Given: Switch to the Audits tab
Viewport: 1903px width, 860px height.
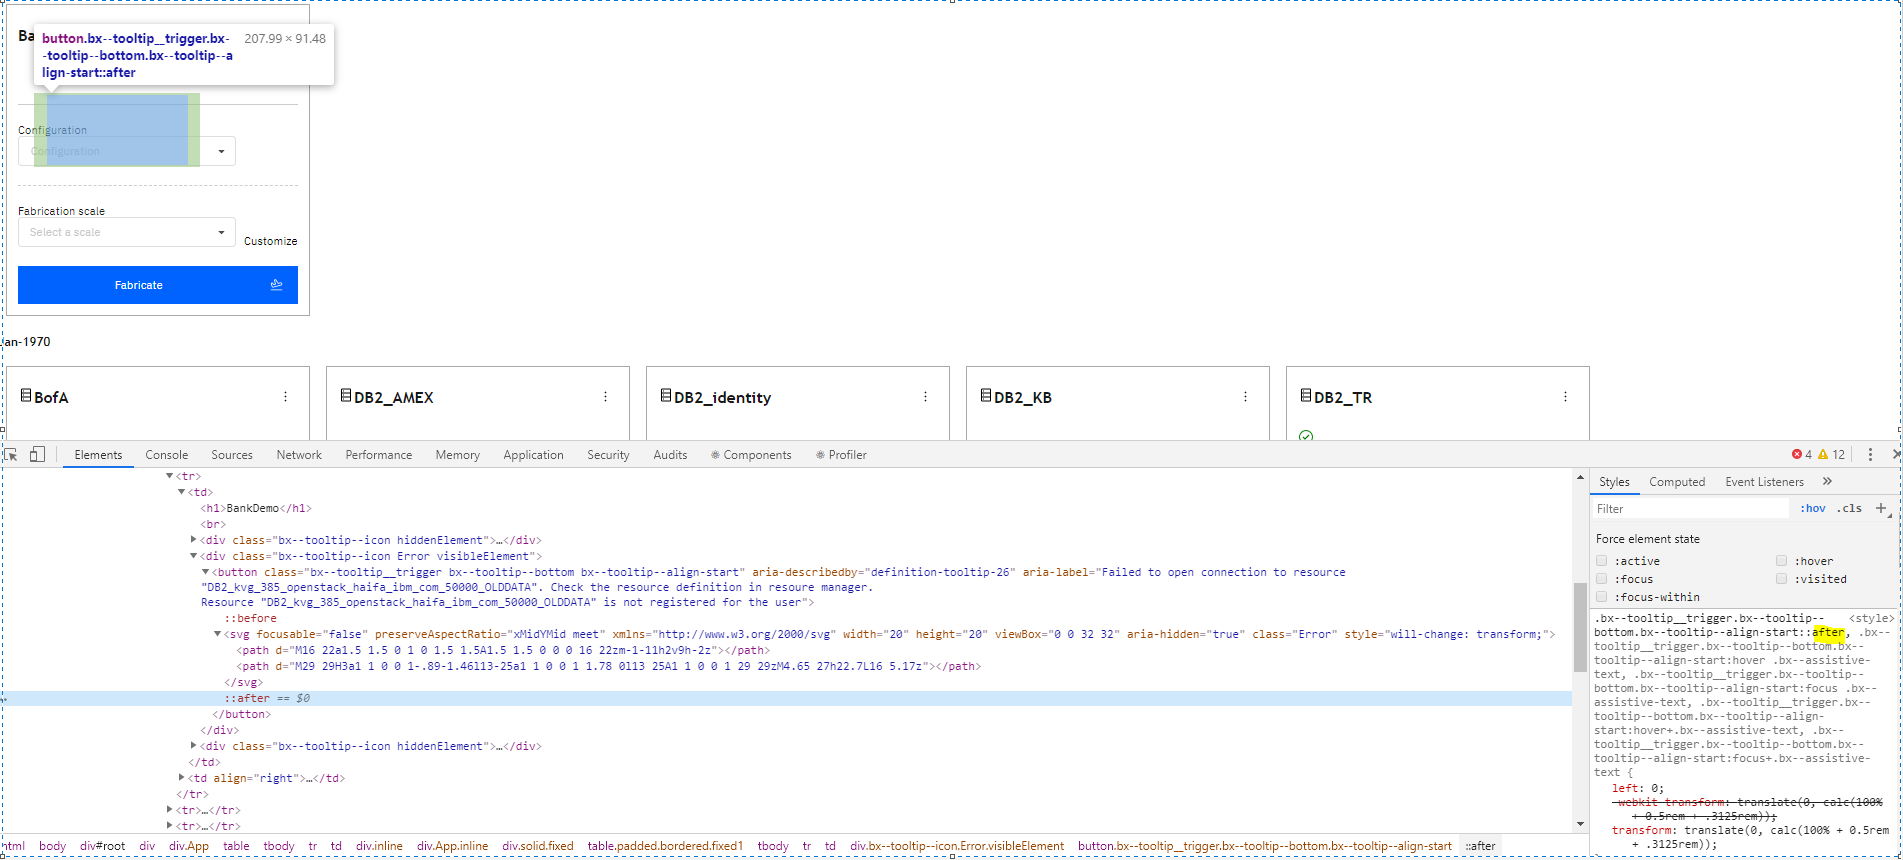Looking at the screenshot, I should tap(670, 454).
